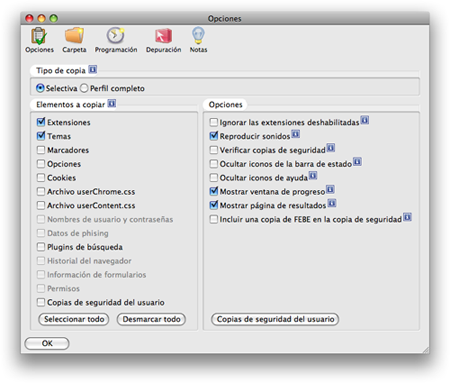Disable Reproducir sonidos
The width and height of the screenshot is (450, 383).
[x=214, y=136]
